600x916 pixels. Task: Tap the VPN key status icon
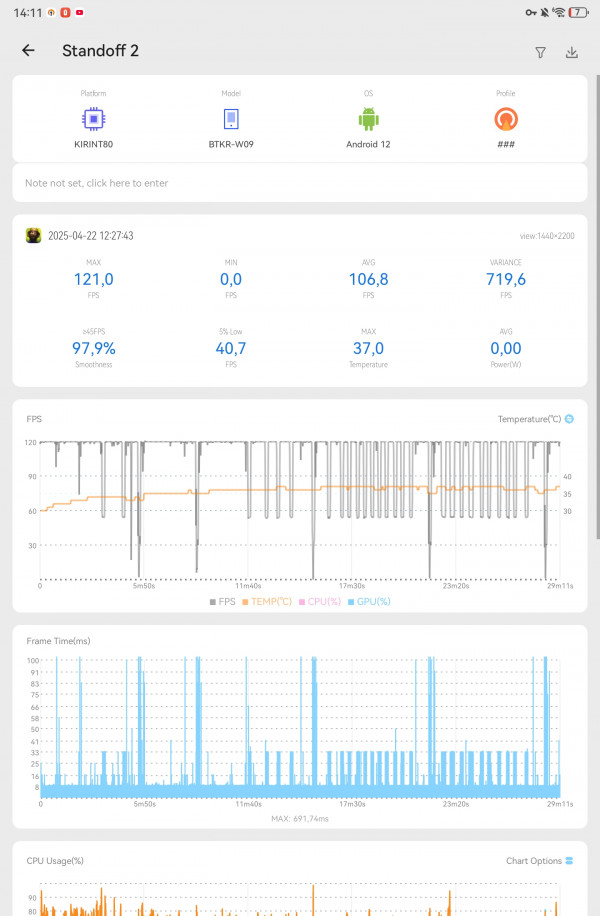click(530, 12)
